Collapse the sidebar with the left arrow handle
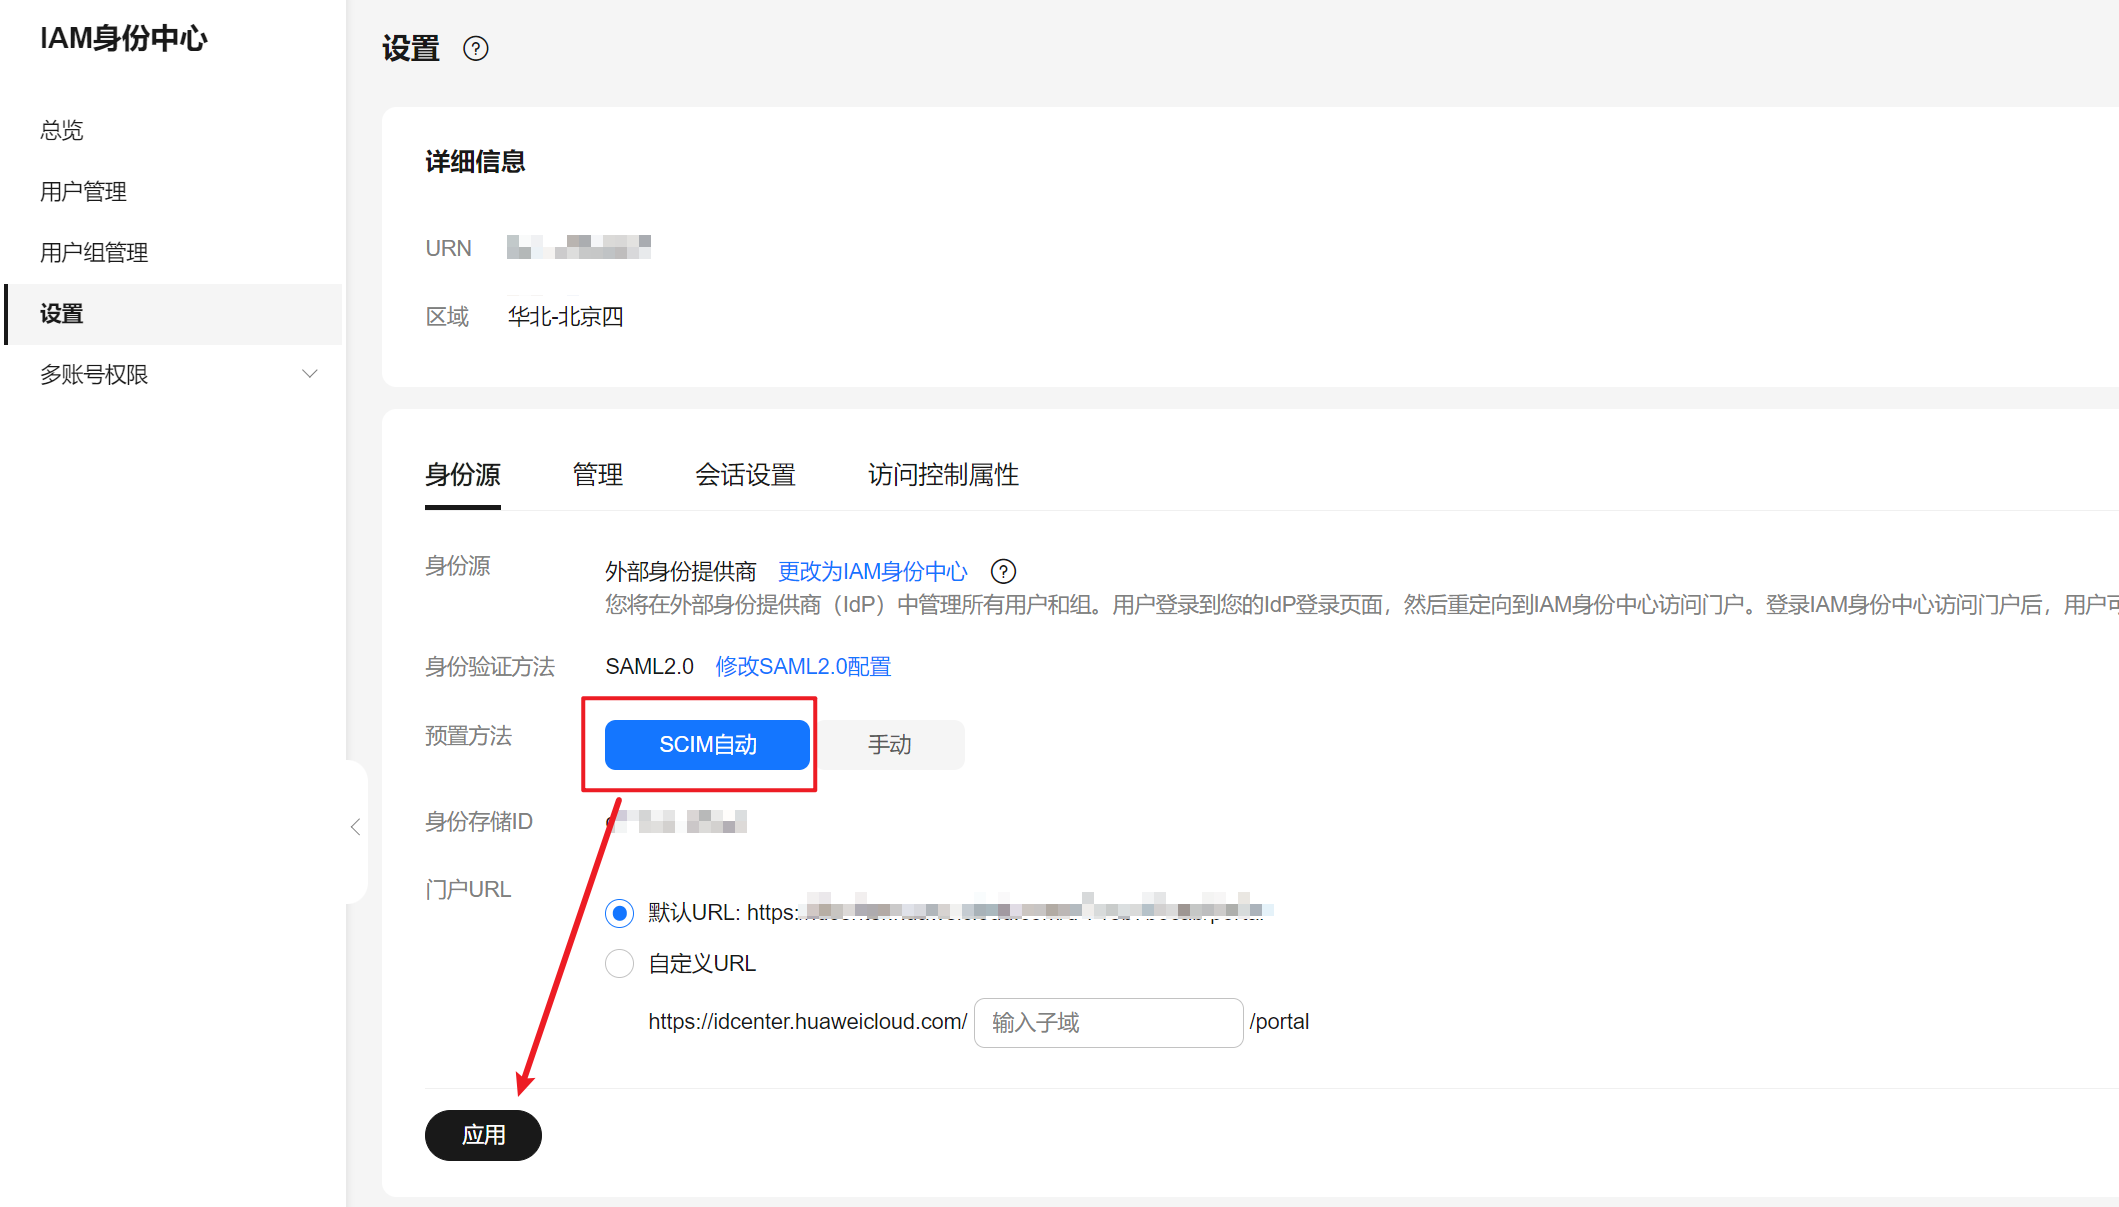The image size is (2119, 1207). [356, 827]
